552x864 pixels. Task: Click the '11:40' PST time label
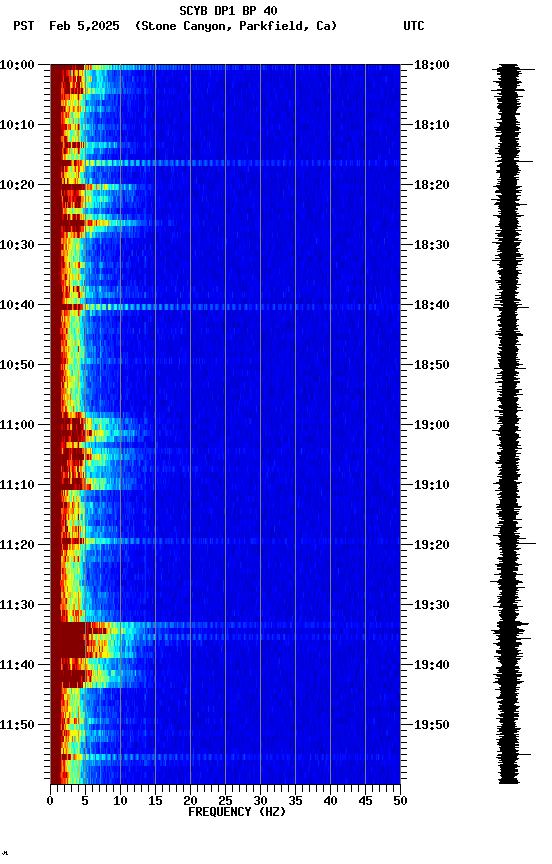tap(17, 665)
